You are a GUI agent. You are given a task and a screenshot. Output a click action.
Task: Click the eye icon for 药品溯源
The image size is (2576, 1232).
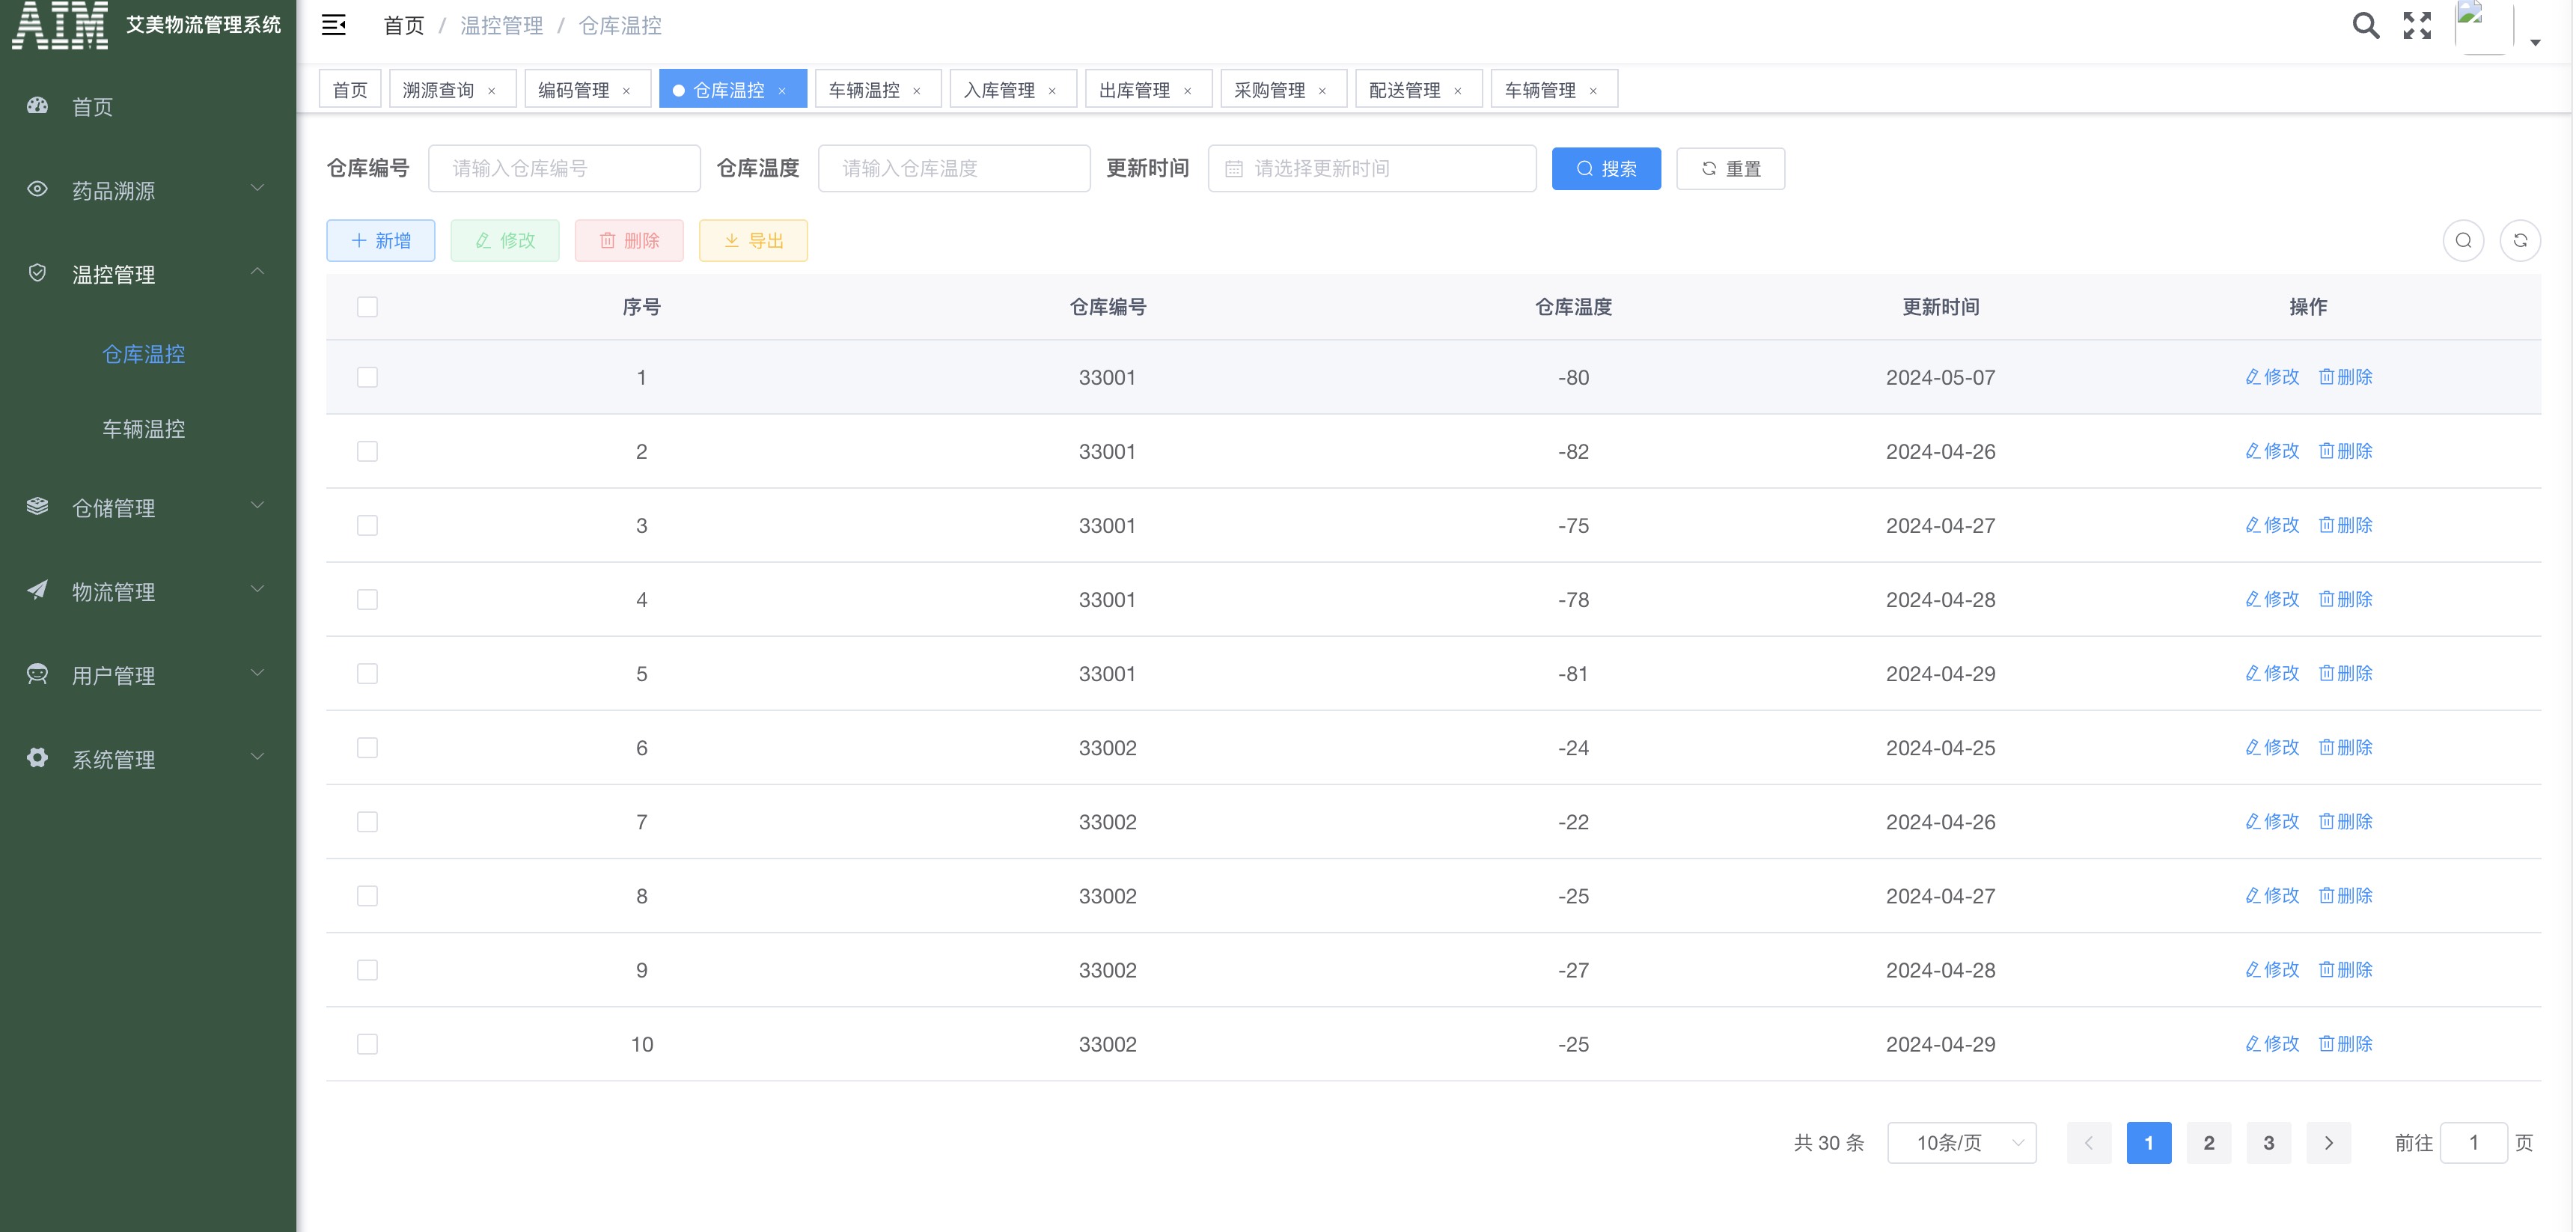point(37,189)
